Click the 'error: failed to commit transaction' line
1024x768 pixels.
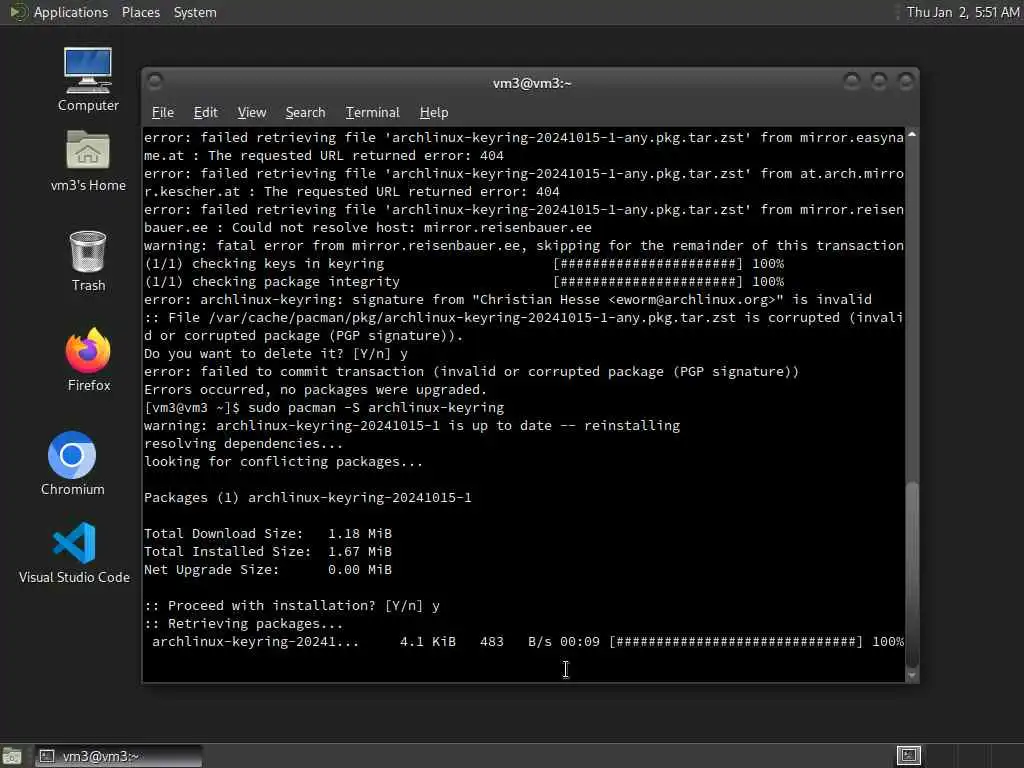472,372
